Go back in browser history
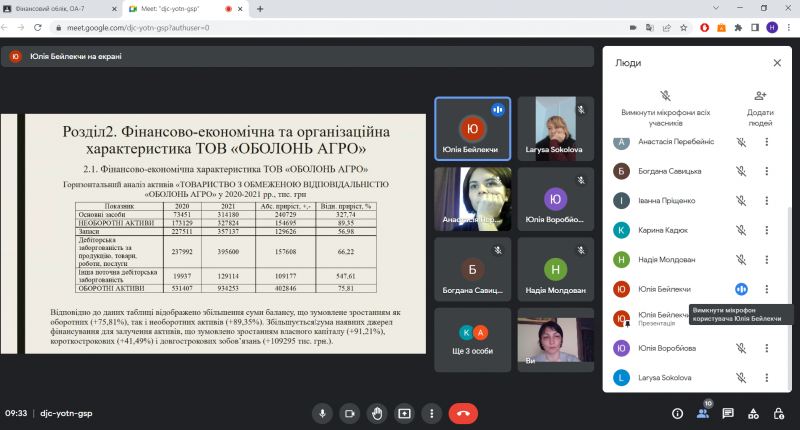800x430 pixels. tap(5, 28)
